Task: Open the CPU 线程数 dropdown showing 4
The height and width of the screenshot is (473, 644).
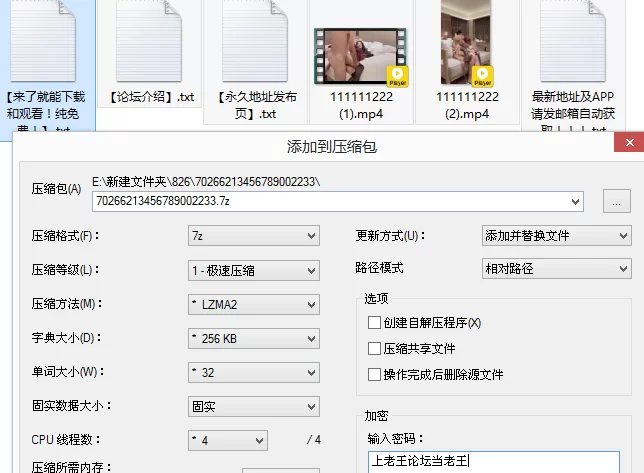Action: coord(228,441)
